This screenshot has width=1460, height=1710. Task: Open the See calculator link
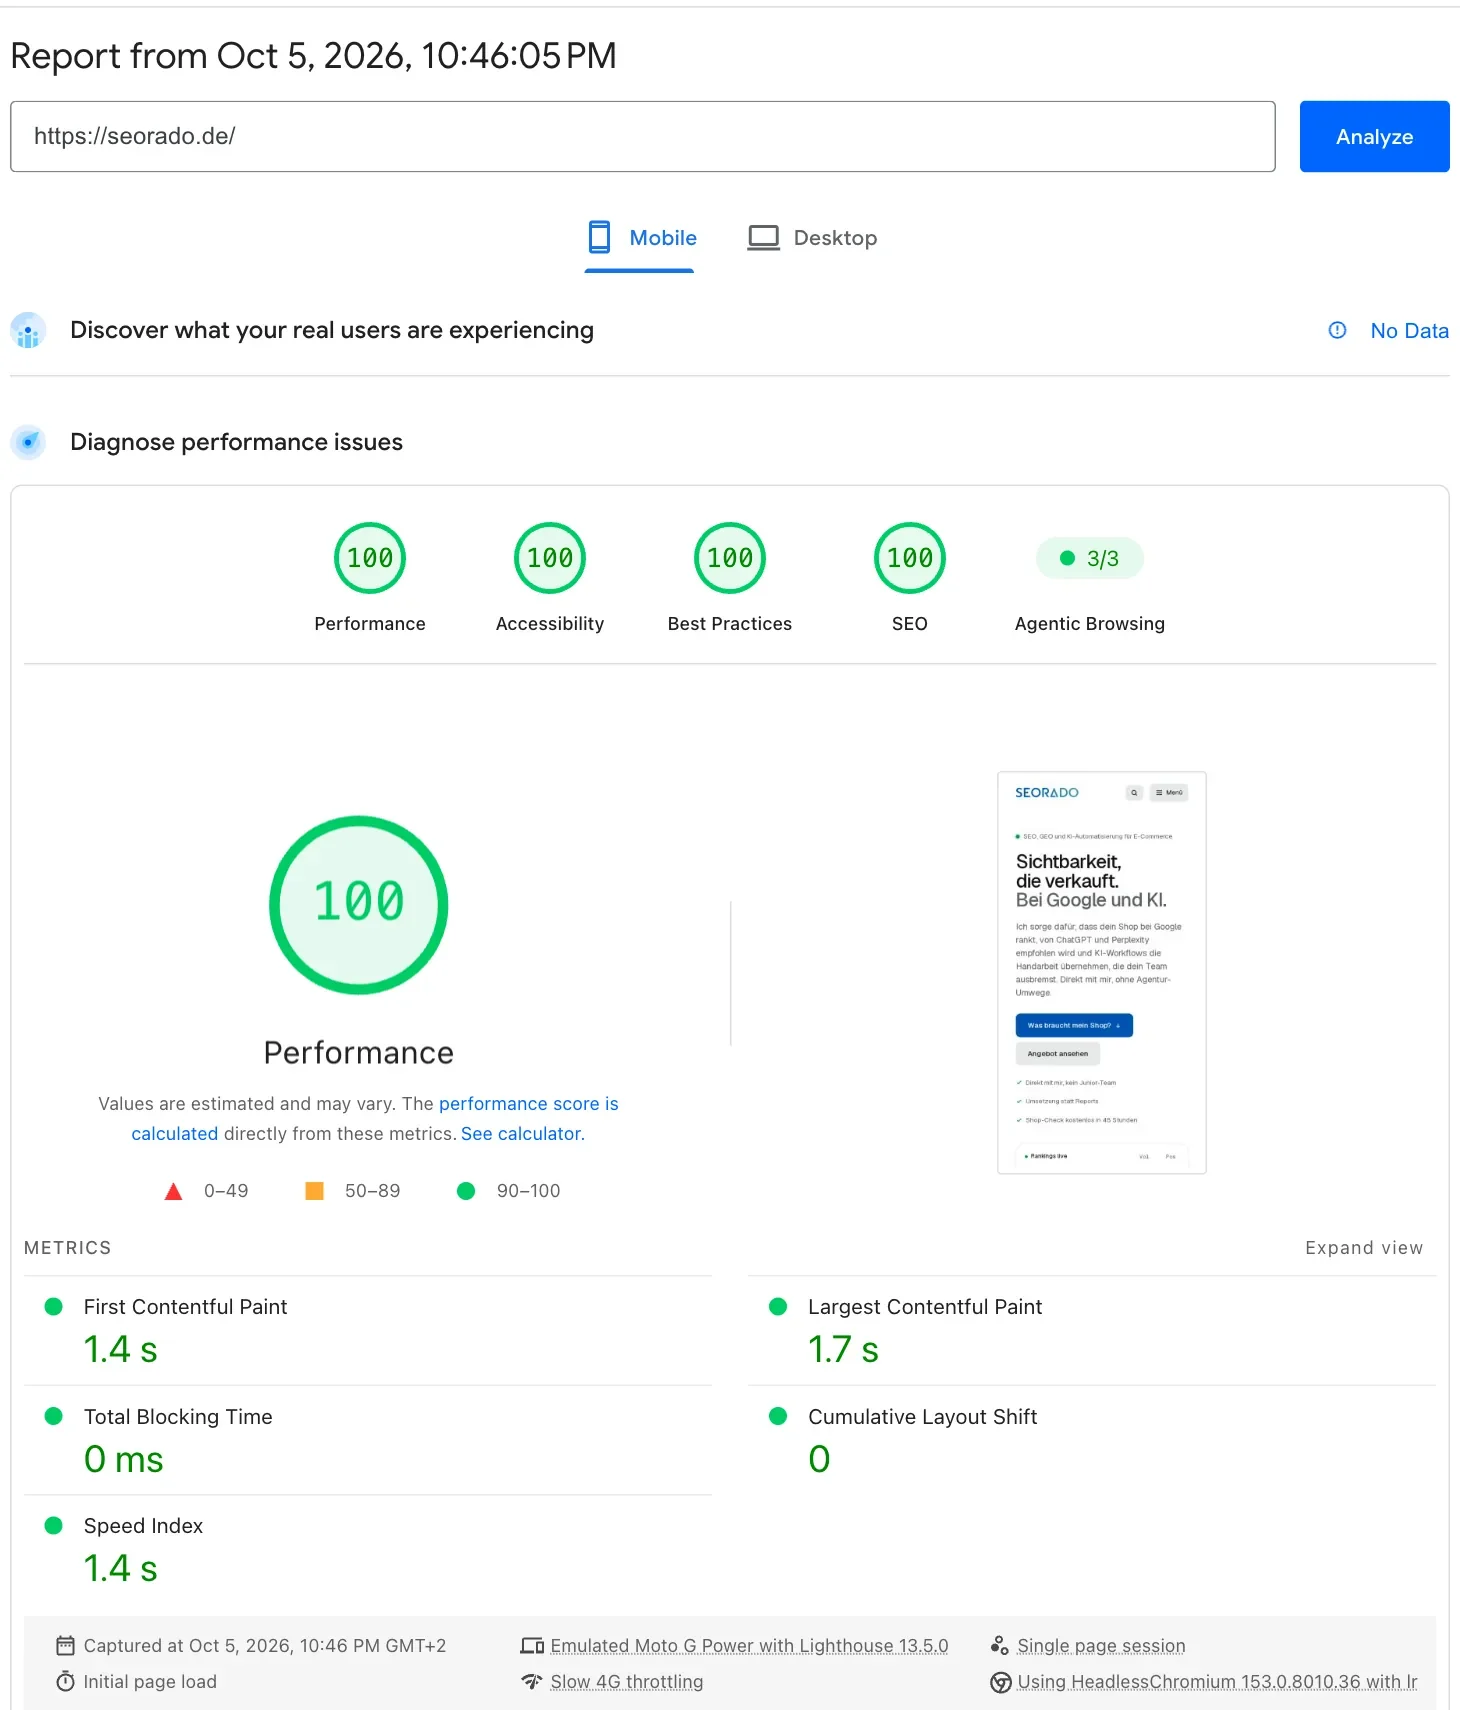click(x=521, y=1134)
